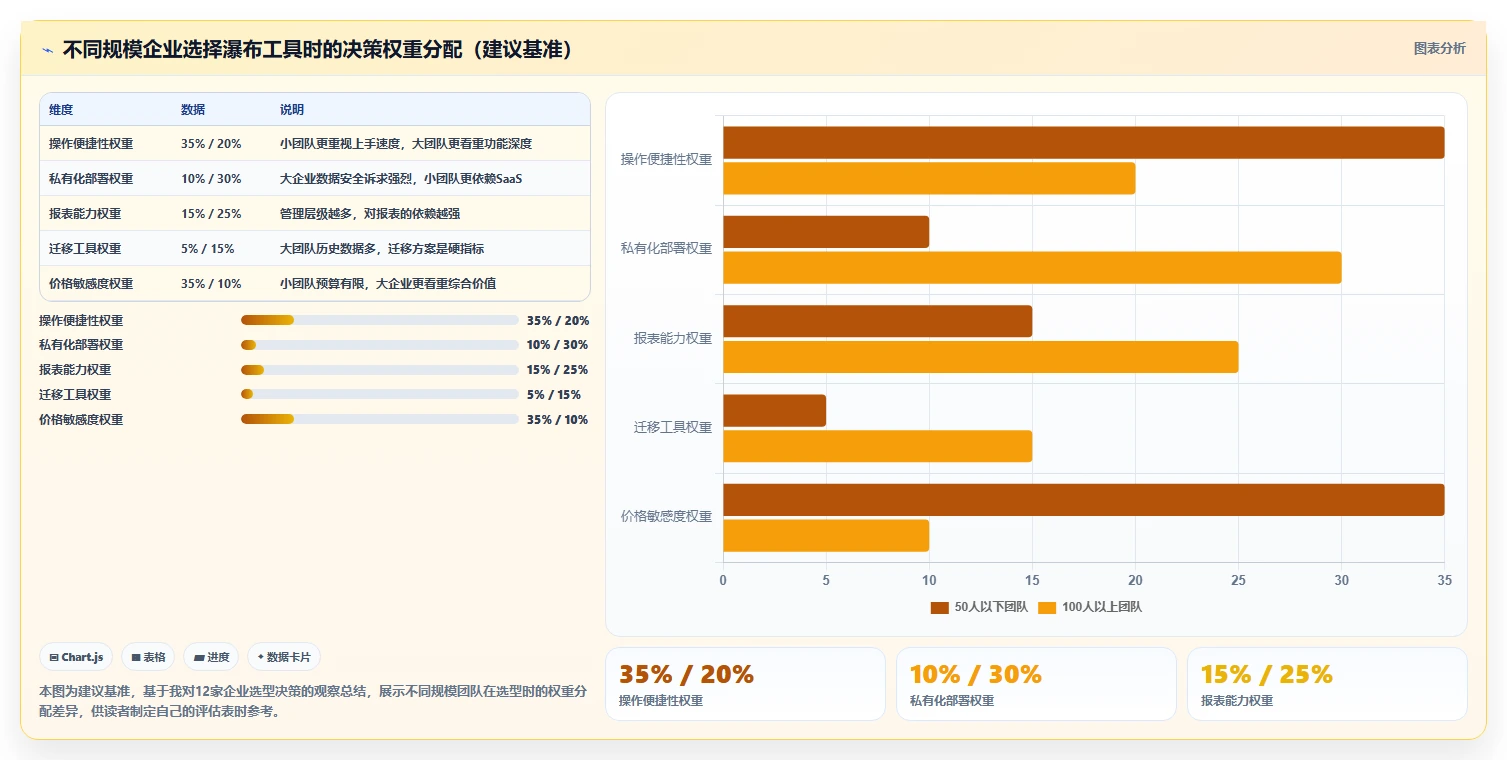This screenshot has width=1507, height=760.
Task: Click the chart y-axis label 迁移工具权重
Action: click(673, 427)
